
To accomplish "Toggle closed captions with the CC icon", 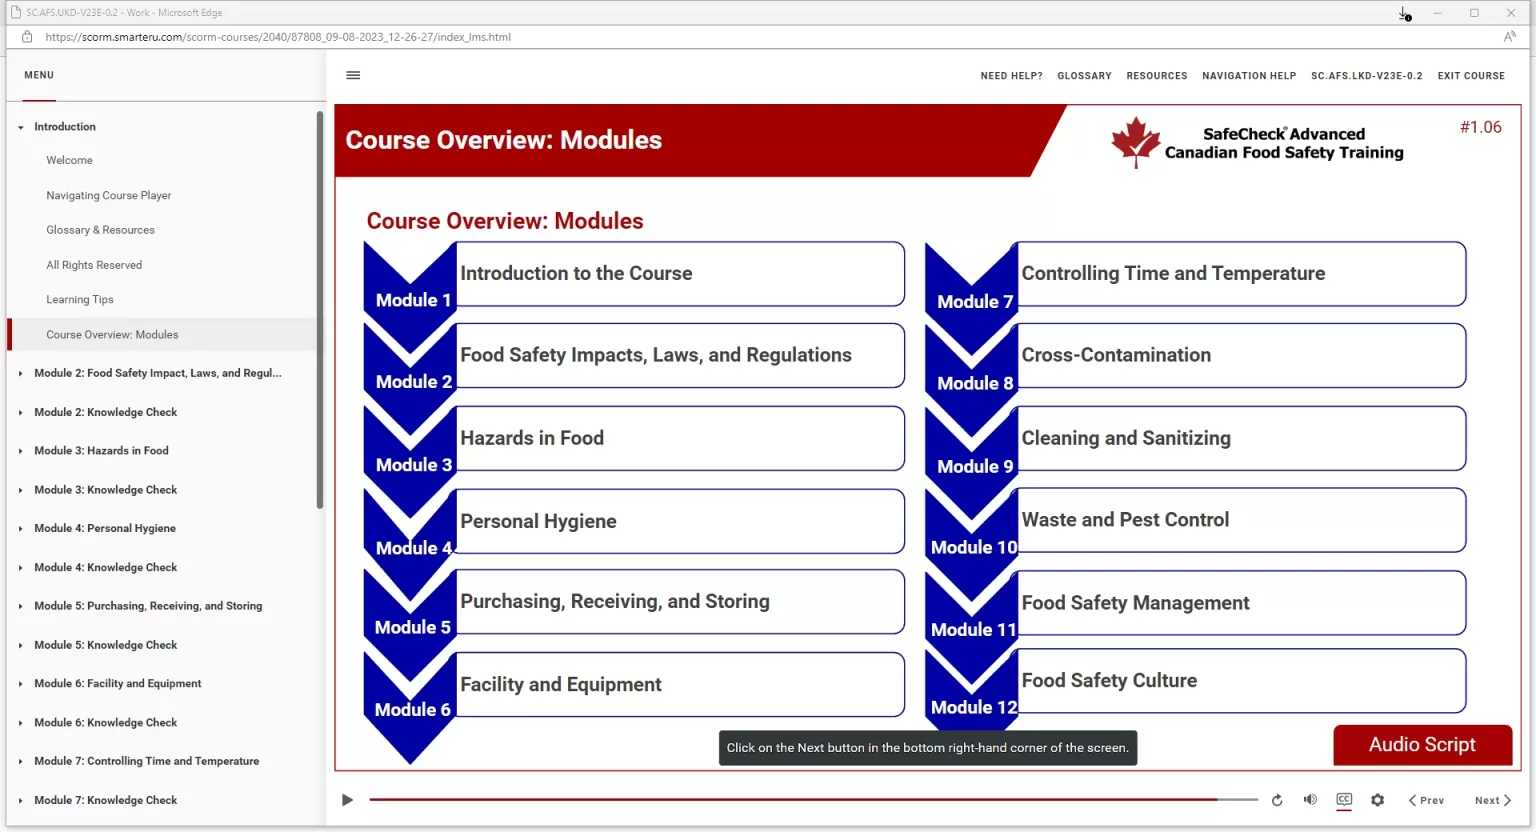I will (1344, 800).
